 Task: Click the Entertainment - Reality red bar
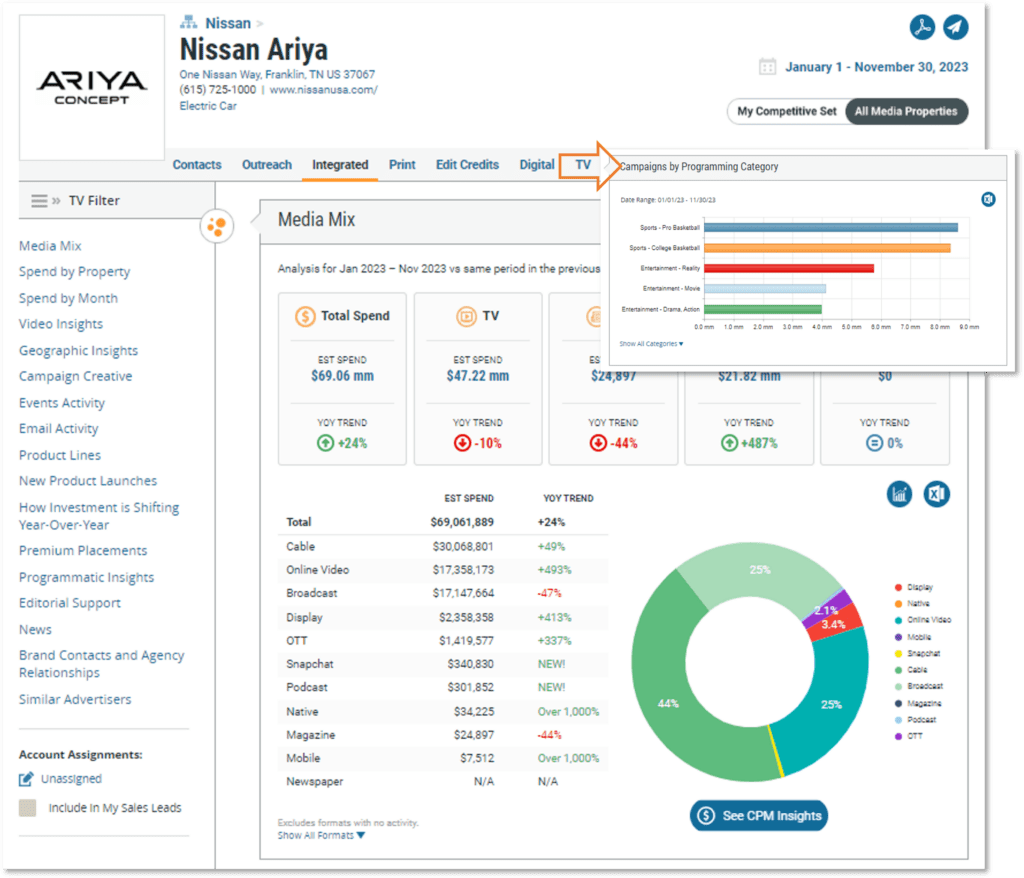point(789,268)
